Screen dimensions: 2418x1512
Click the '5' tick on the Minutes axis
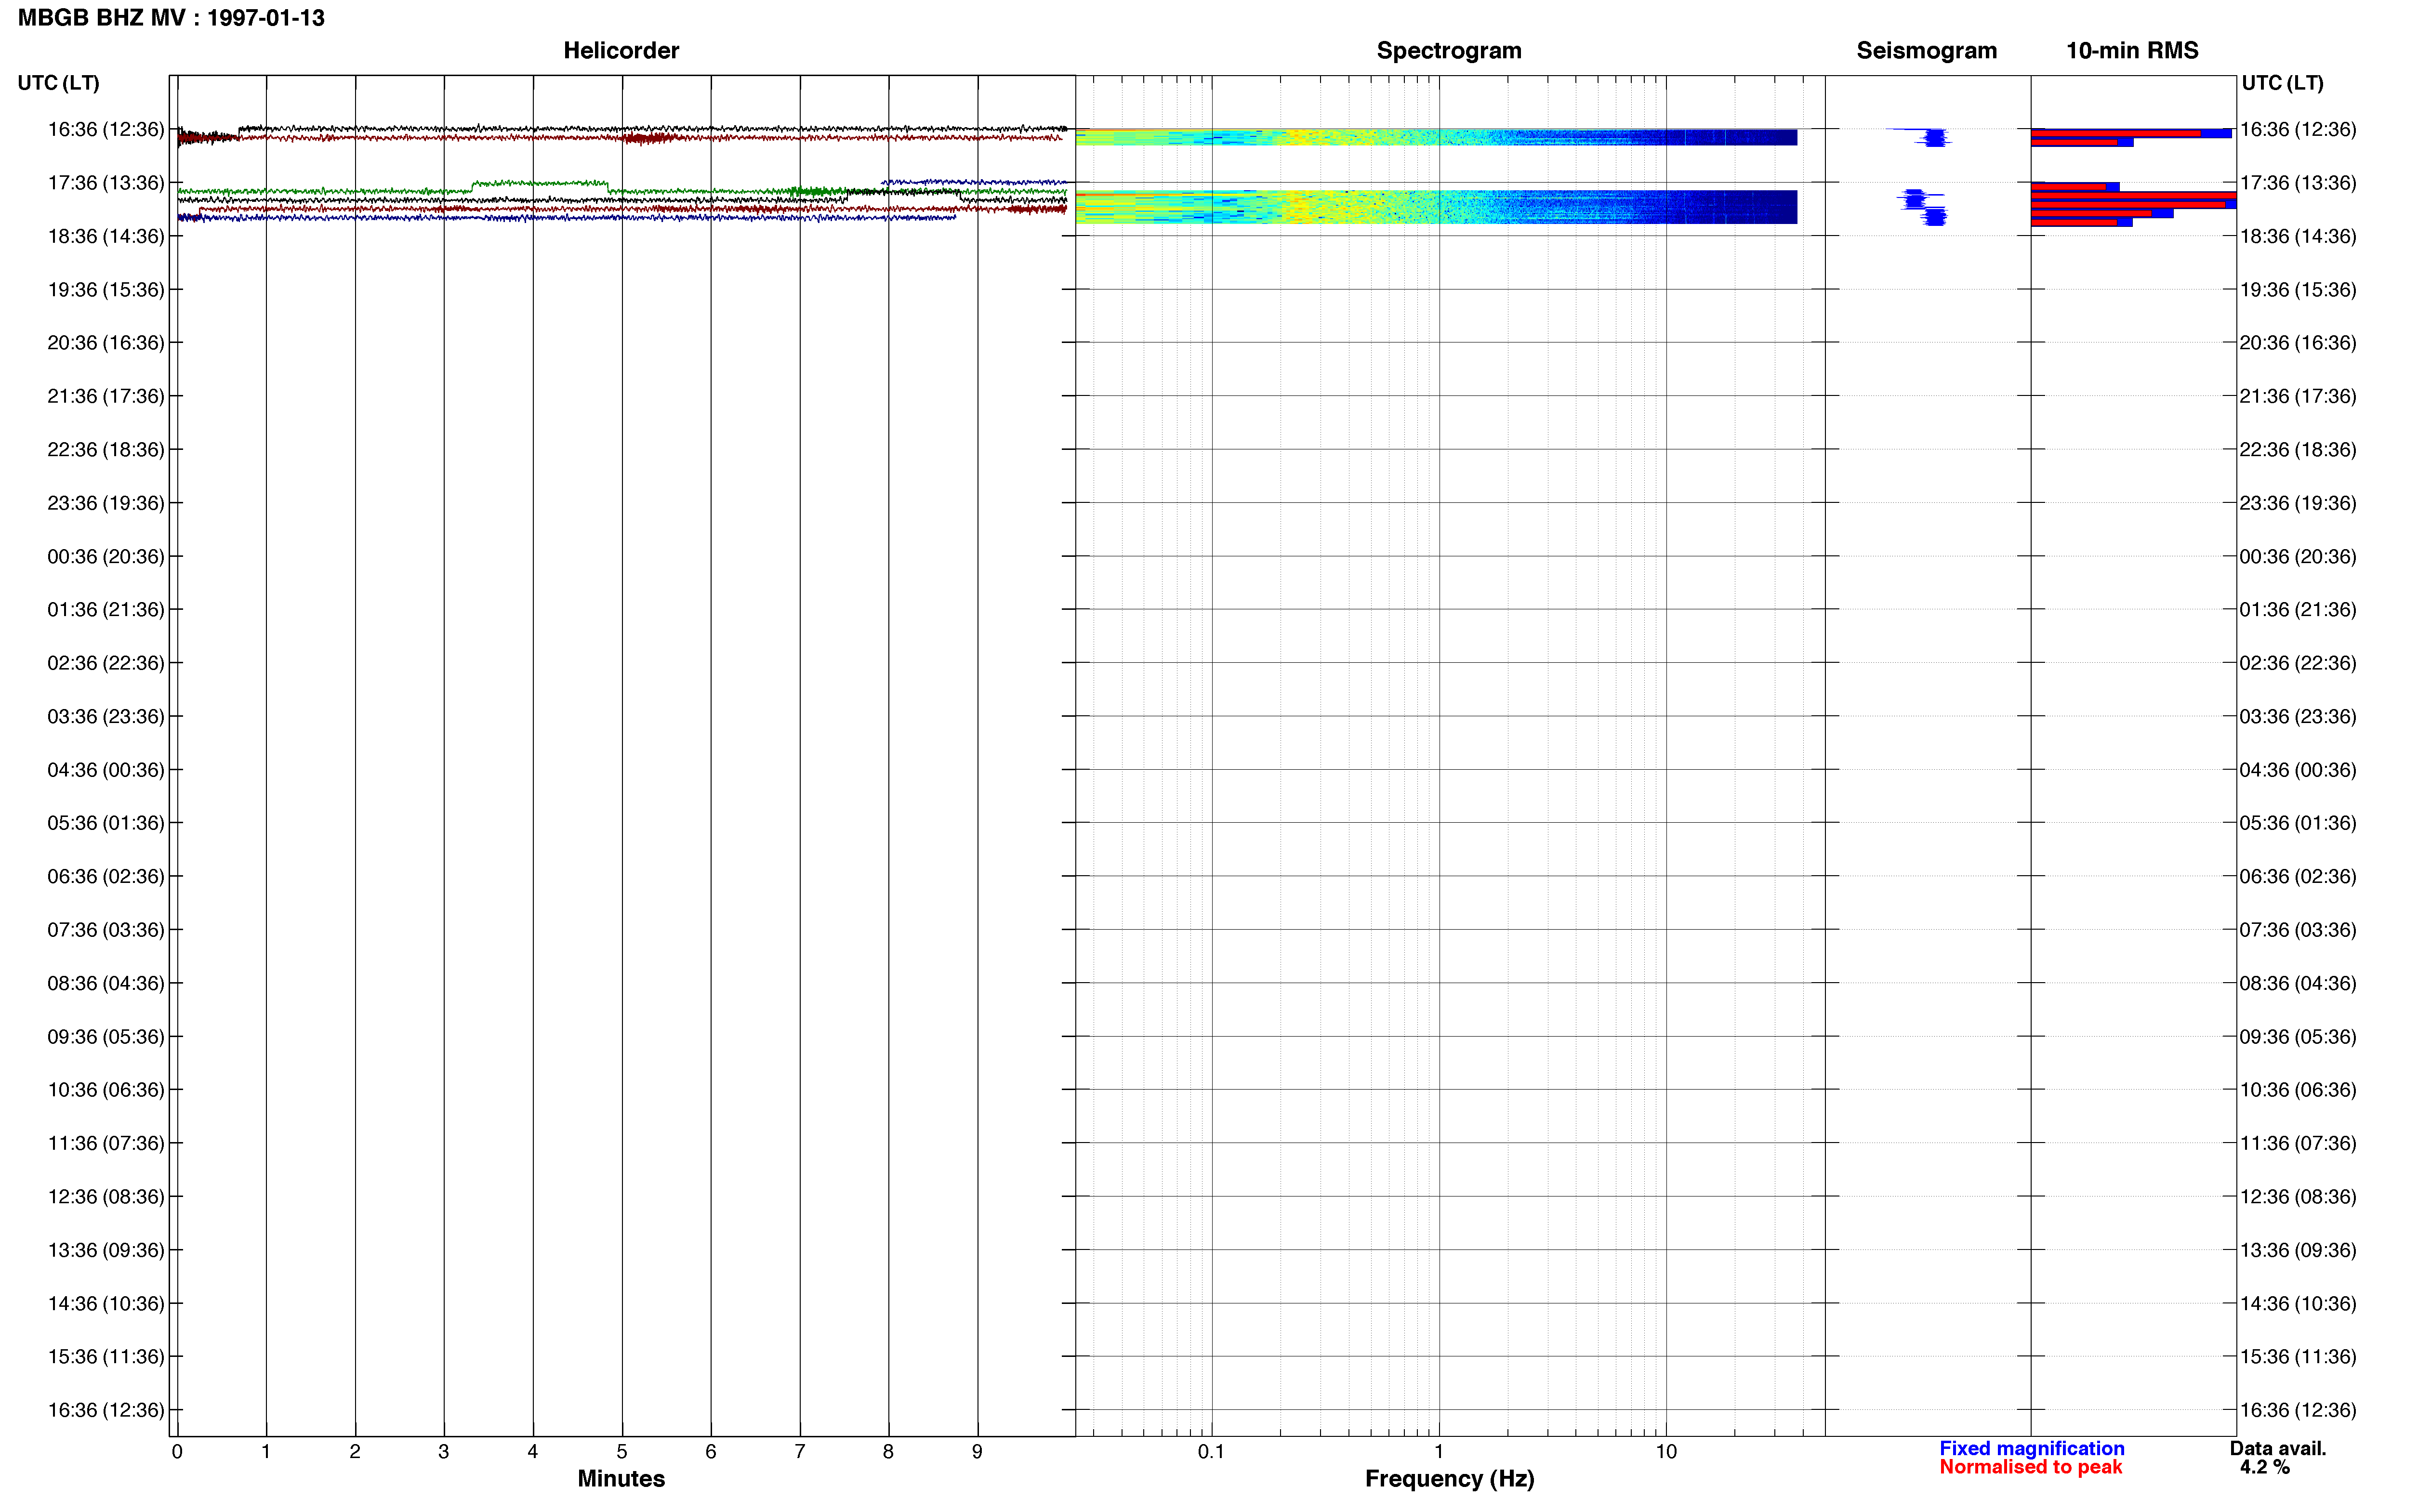pyautogui.click(x=622, y=1452)
